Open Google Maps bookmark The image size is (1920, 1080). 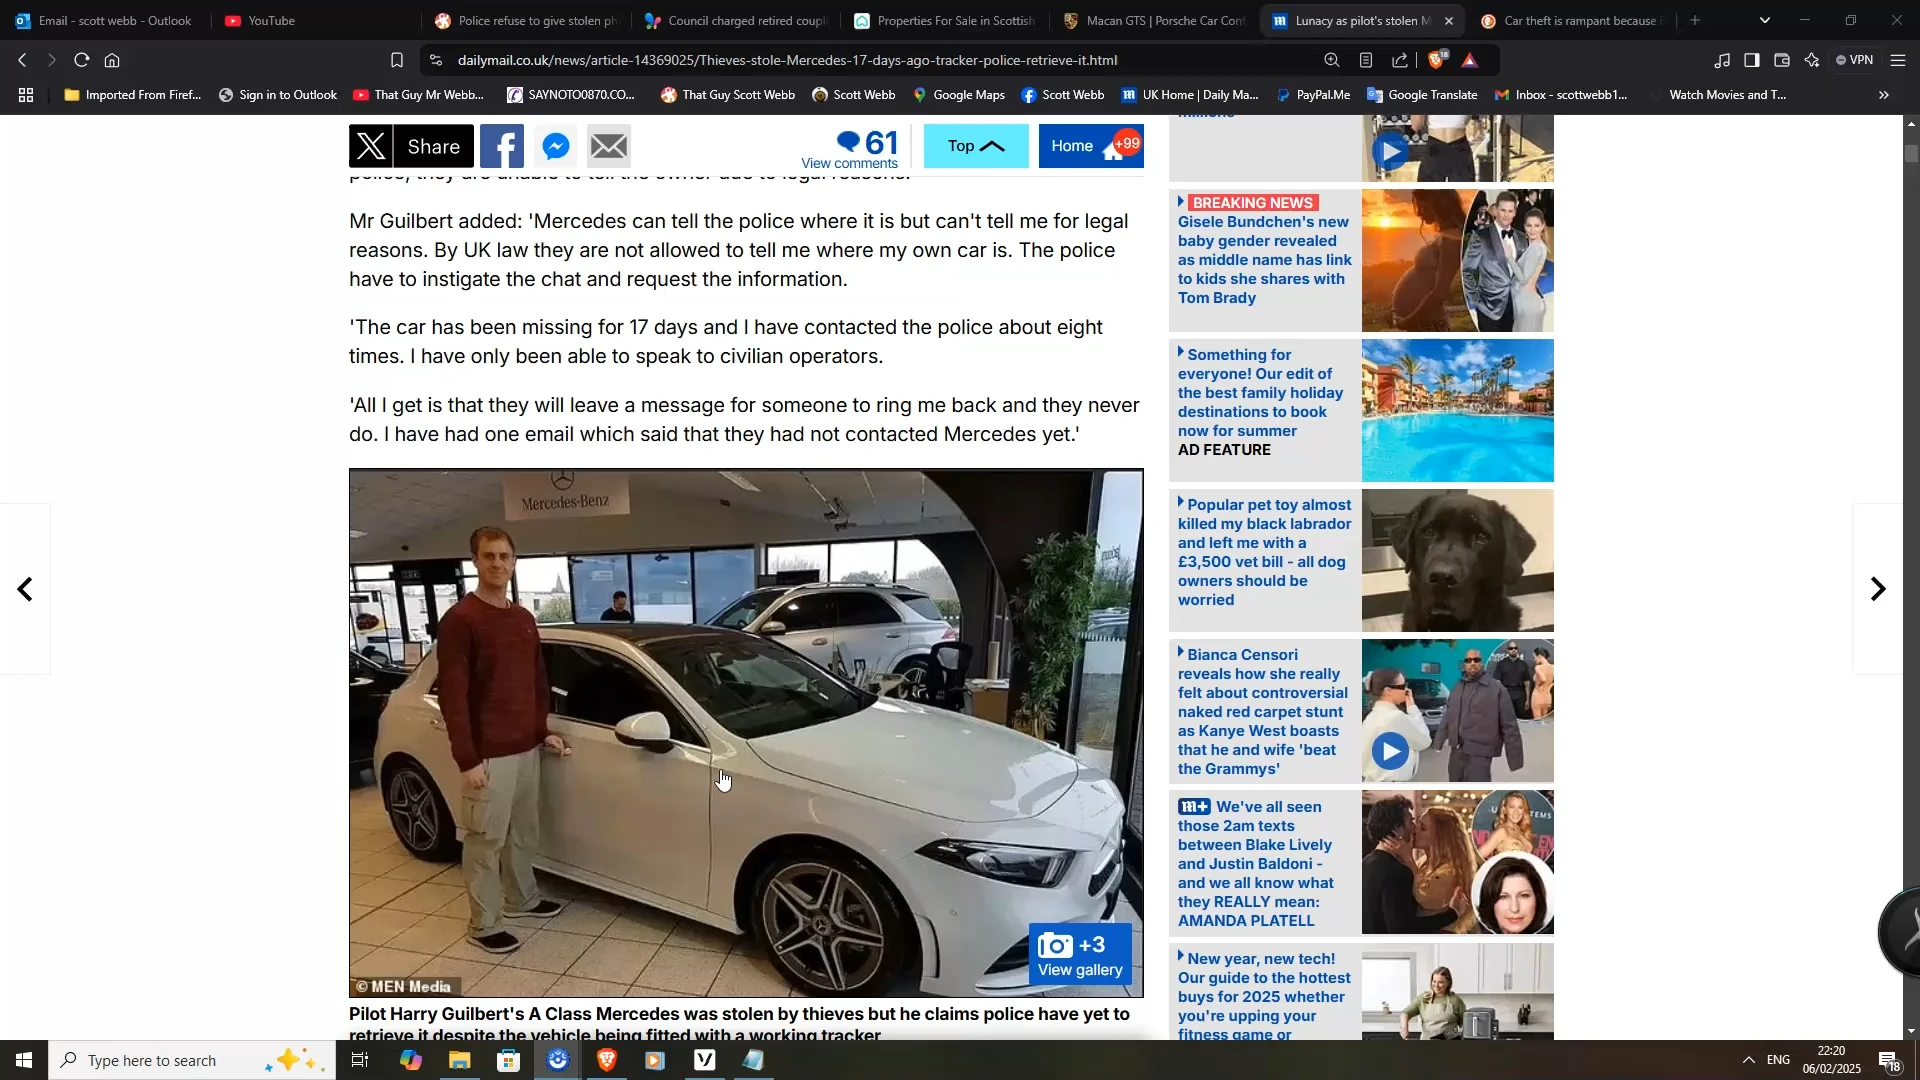958,95
